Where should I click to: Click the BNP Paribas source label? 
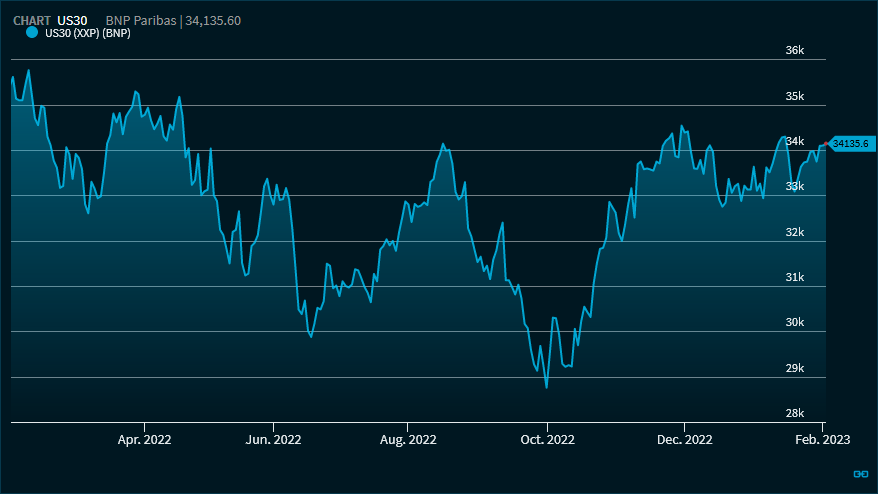pyautogui.click(x=140, y=20)
